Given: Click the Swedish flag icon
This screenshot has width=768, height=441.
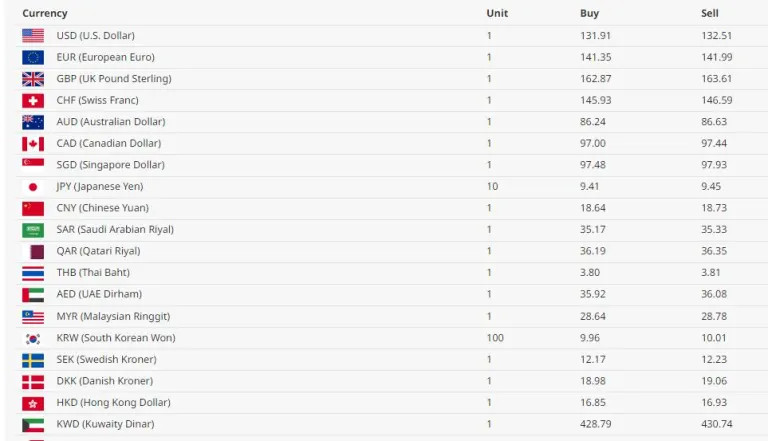Looking at the screenshot, I should 33,360.
